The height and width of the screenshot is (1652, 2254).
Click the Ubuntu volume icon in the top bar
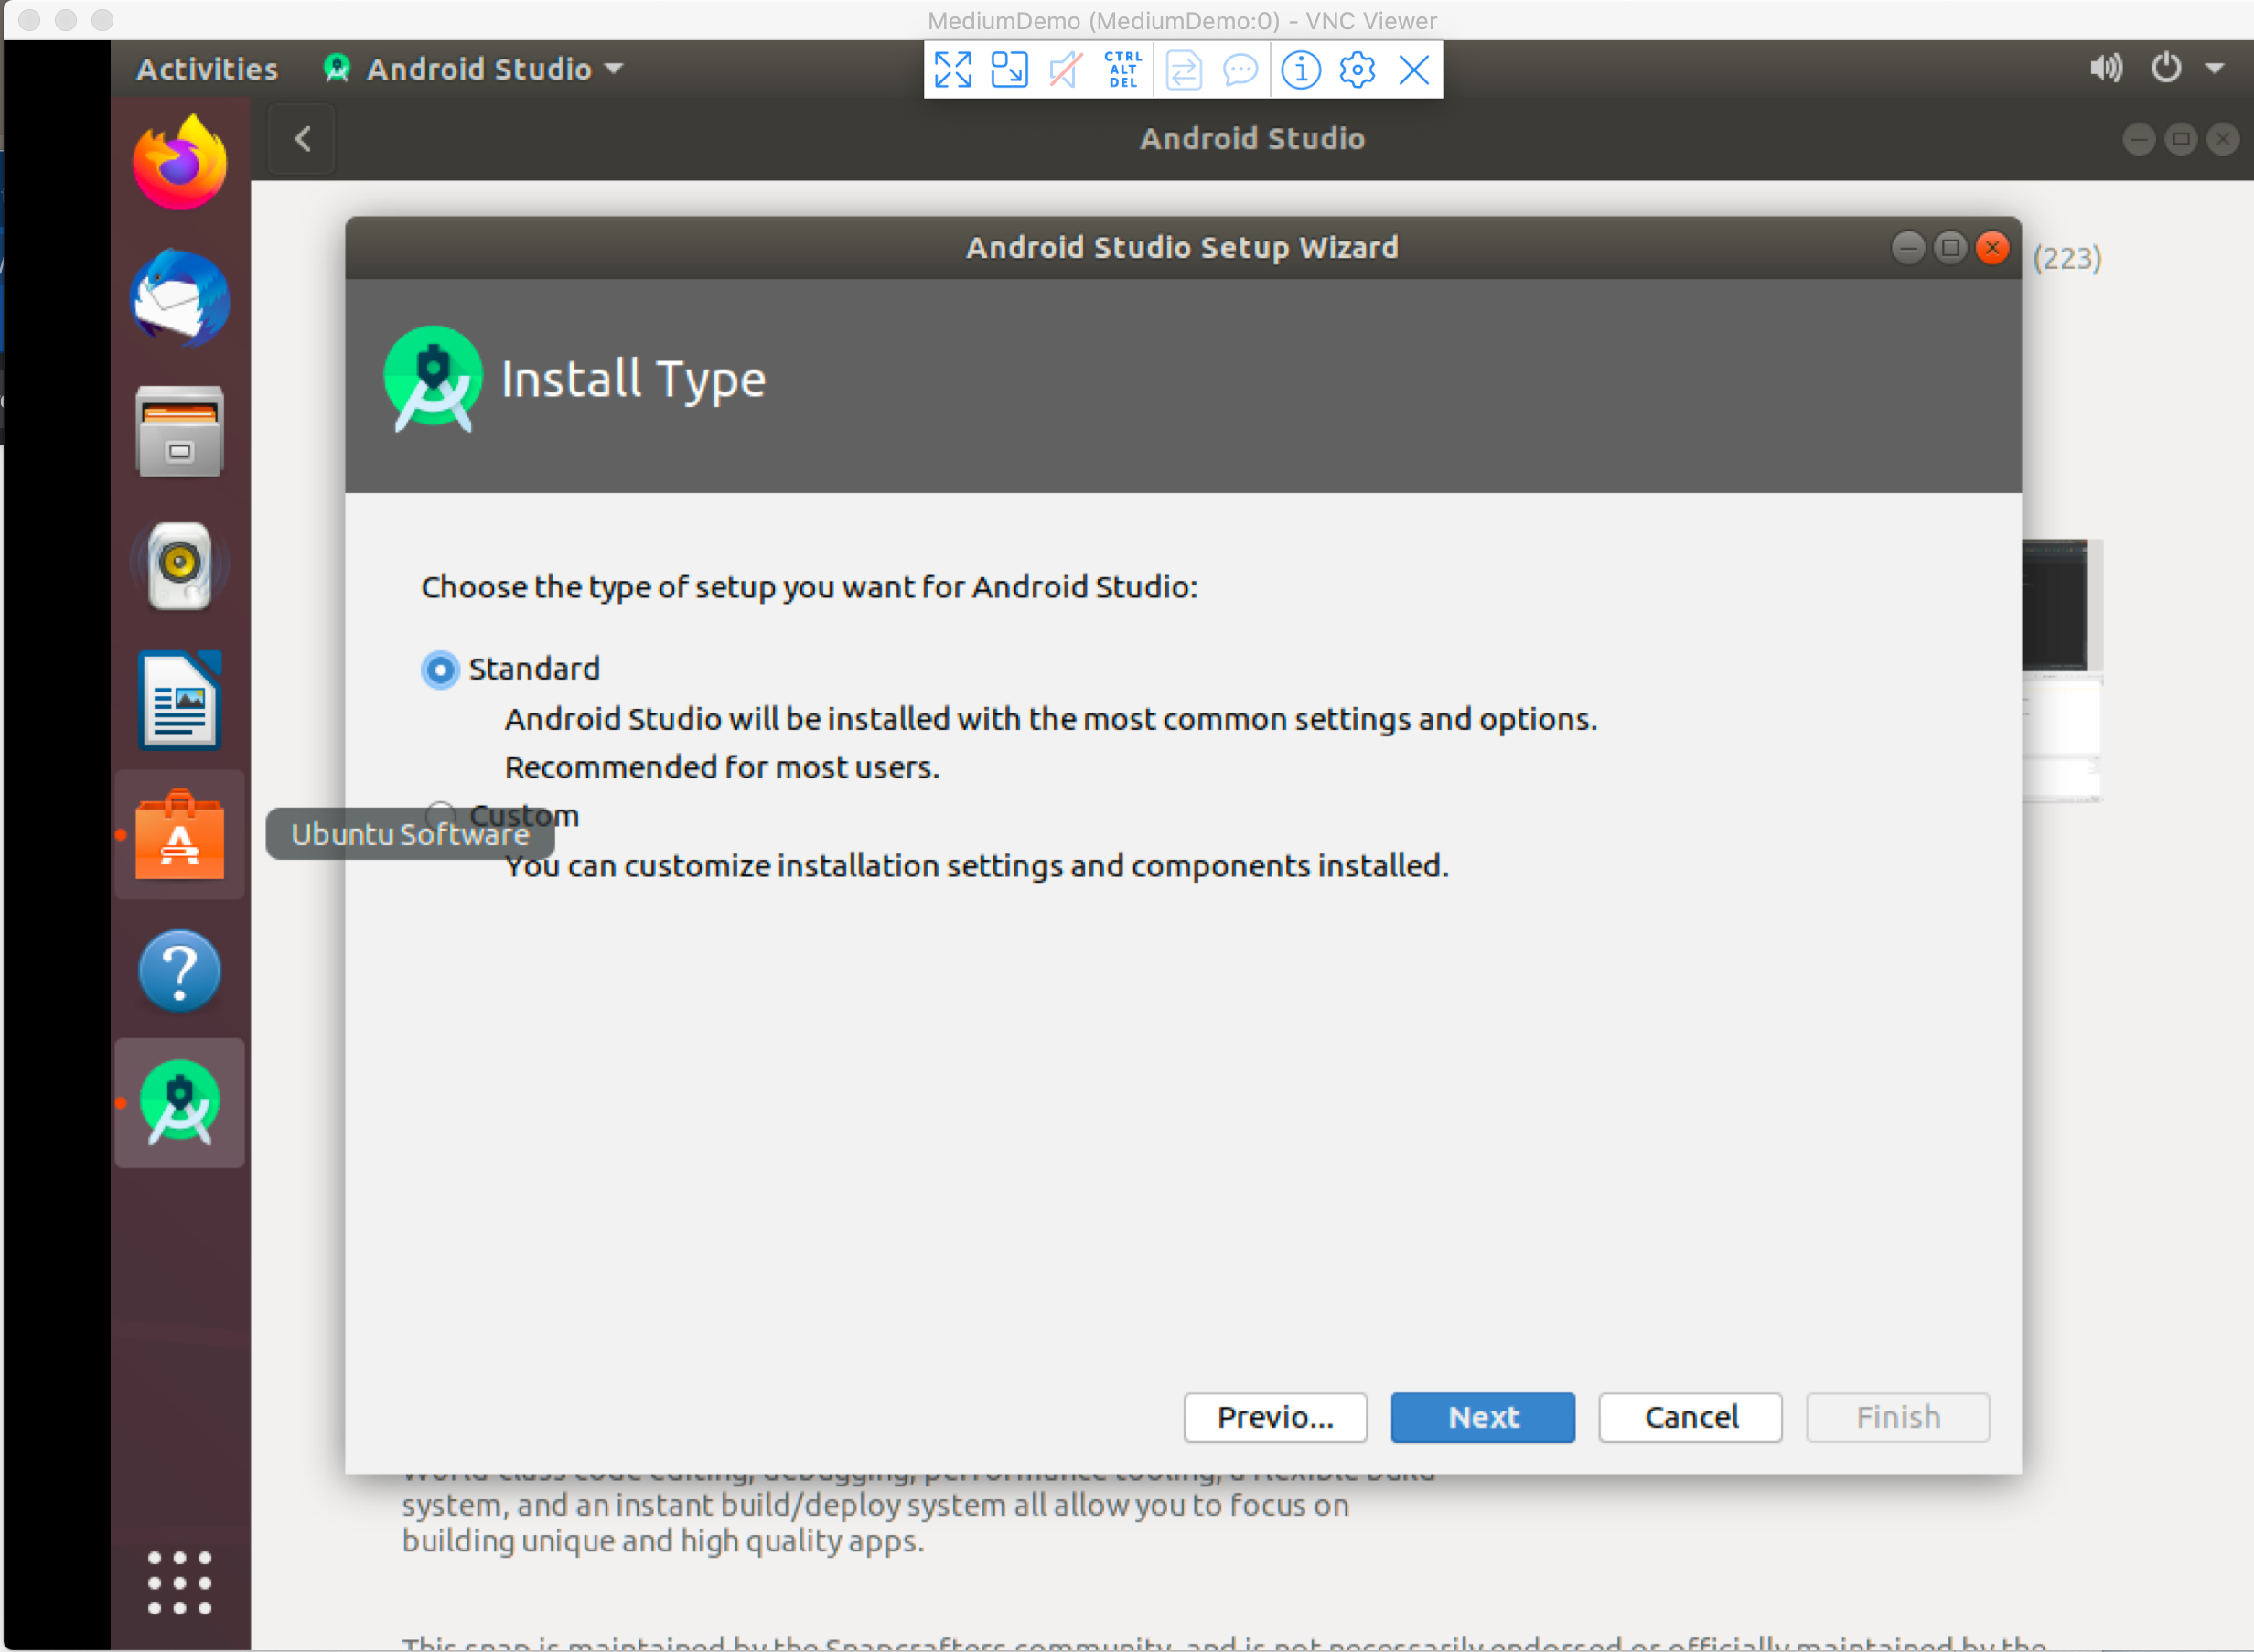pos(2106,68)
